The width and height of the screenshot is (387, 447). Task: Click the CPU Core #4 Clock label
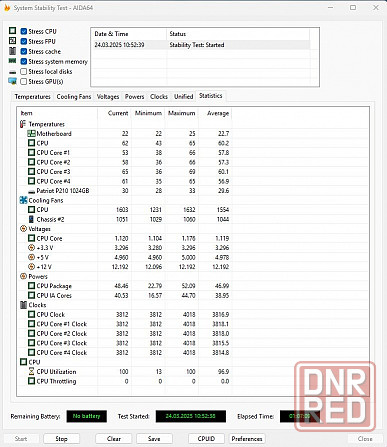(62, 352)
